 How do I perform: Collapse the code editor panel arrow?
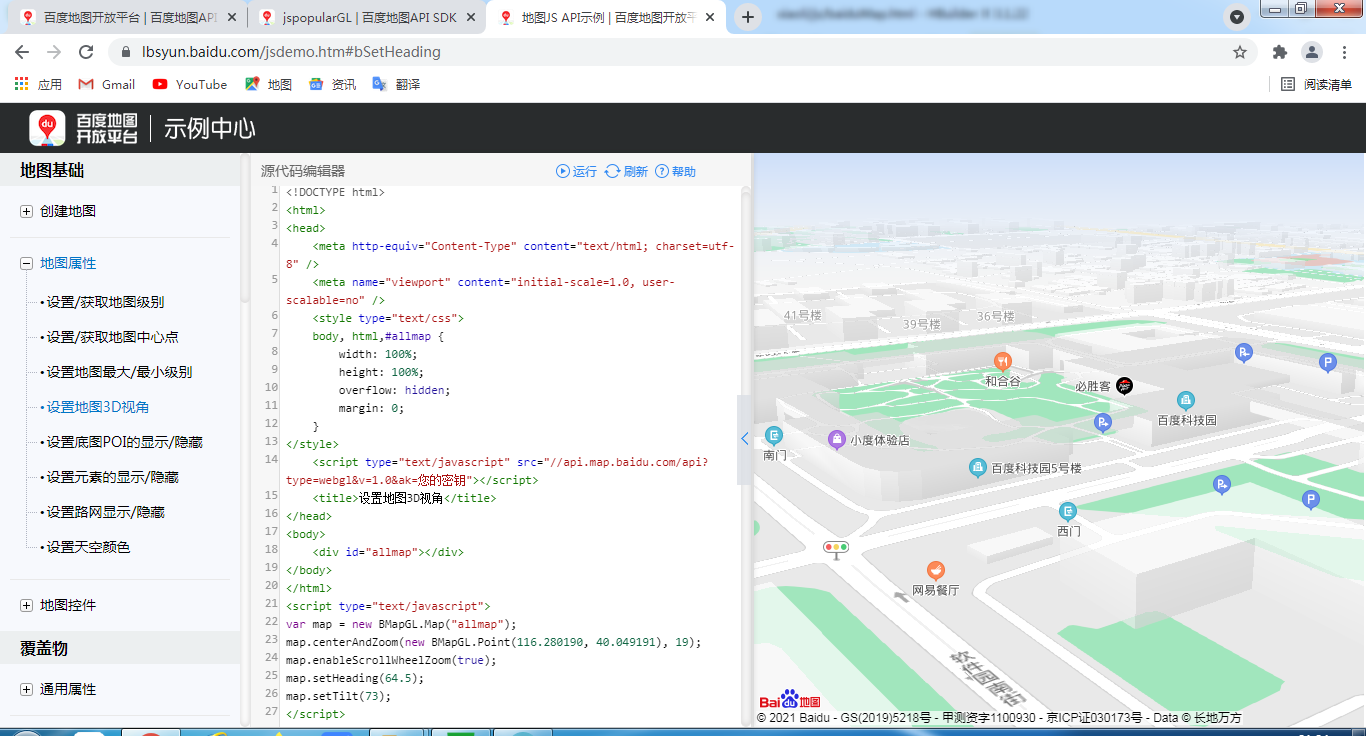click(x=744, y=439)
